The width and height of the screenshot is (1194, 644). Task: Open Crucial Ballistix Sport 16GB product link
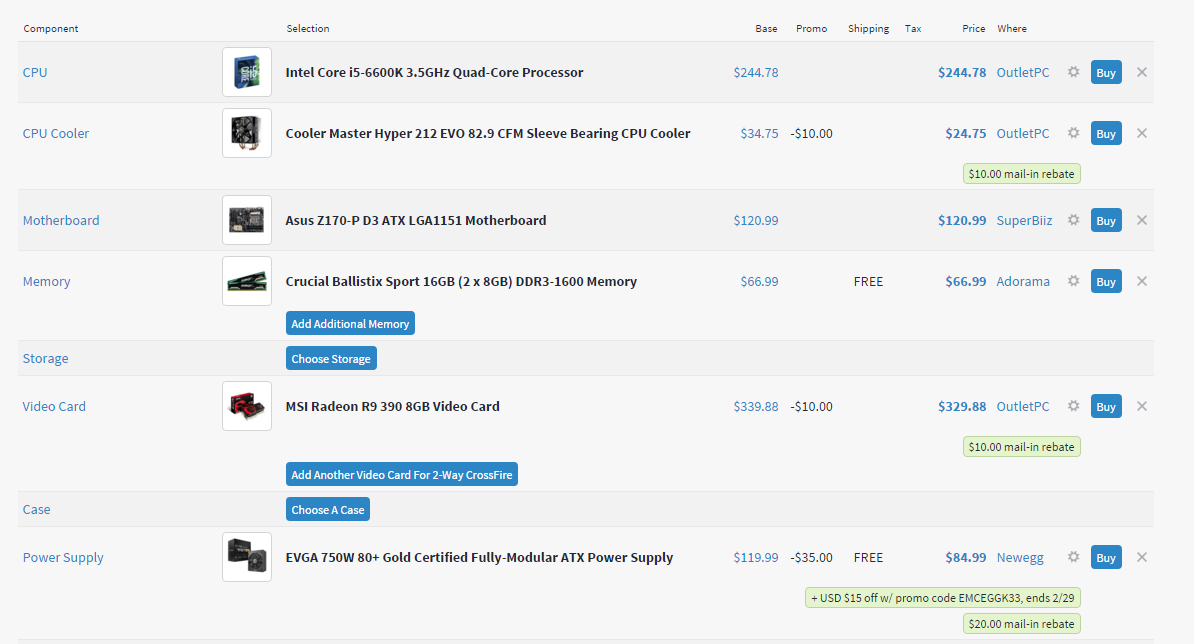click(x=461, y=281)
